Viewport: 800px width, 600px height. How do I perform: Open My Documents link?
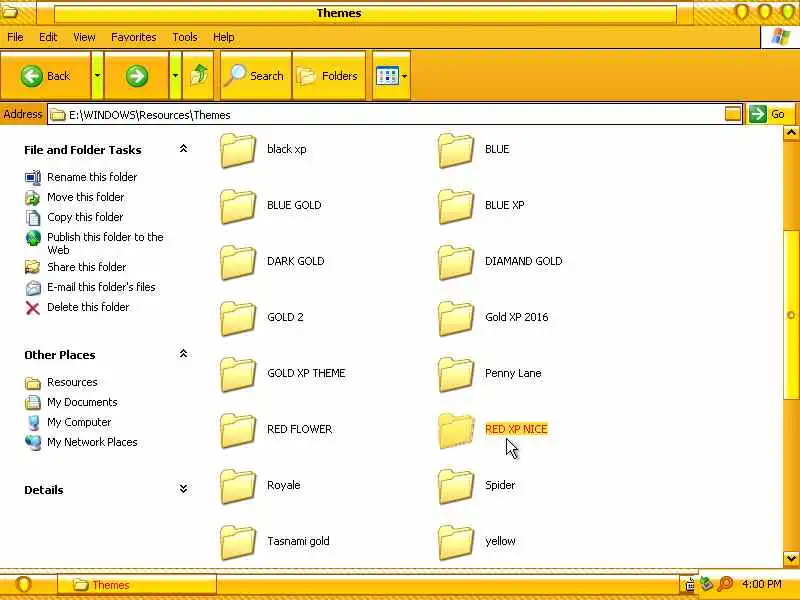[82, 402]
